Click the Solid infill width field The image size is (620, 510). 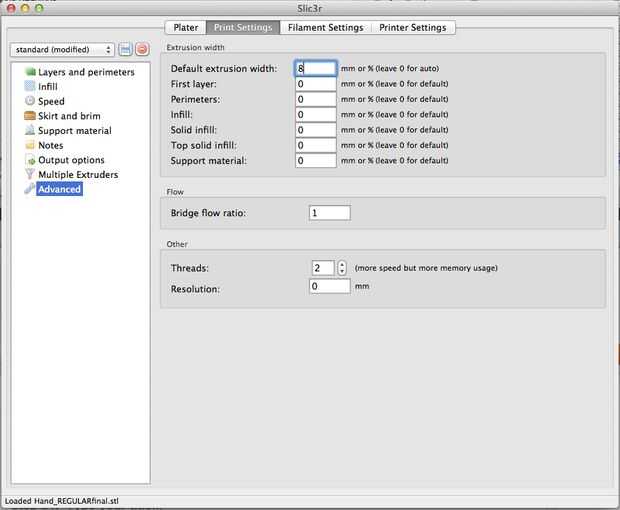[x=316, y=130]
